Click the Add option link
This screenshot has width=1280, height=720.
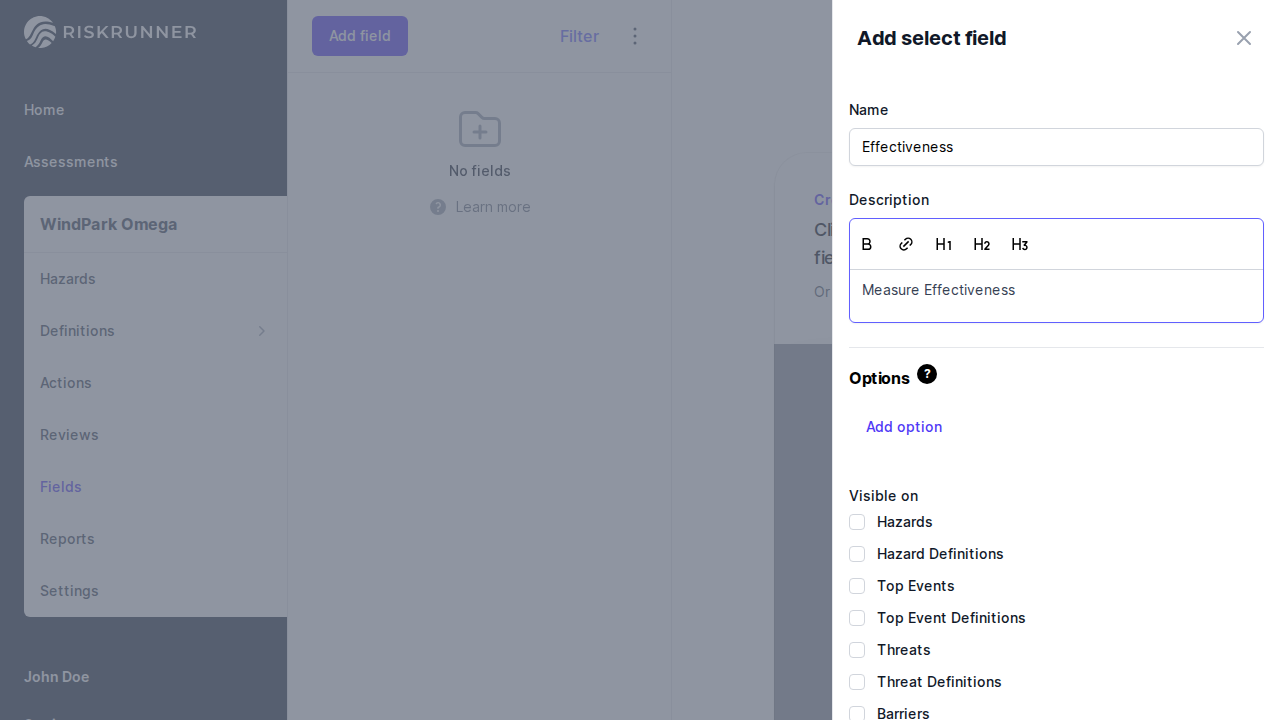904,427
